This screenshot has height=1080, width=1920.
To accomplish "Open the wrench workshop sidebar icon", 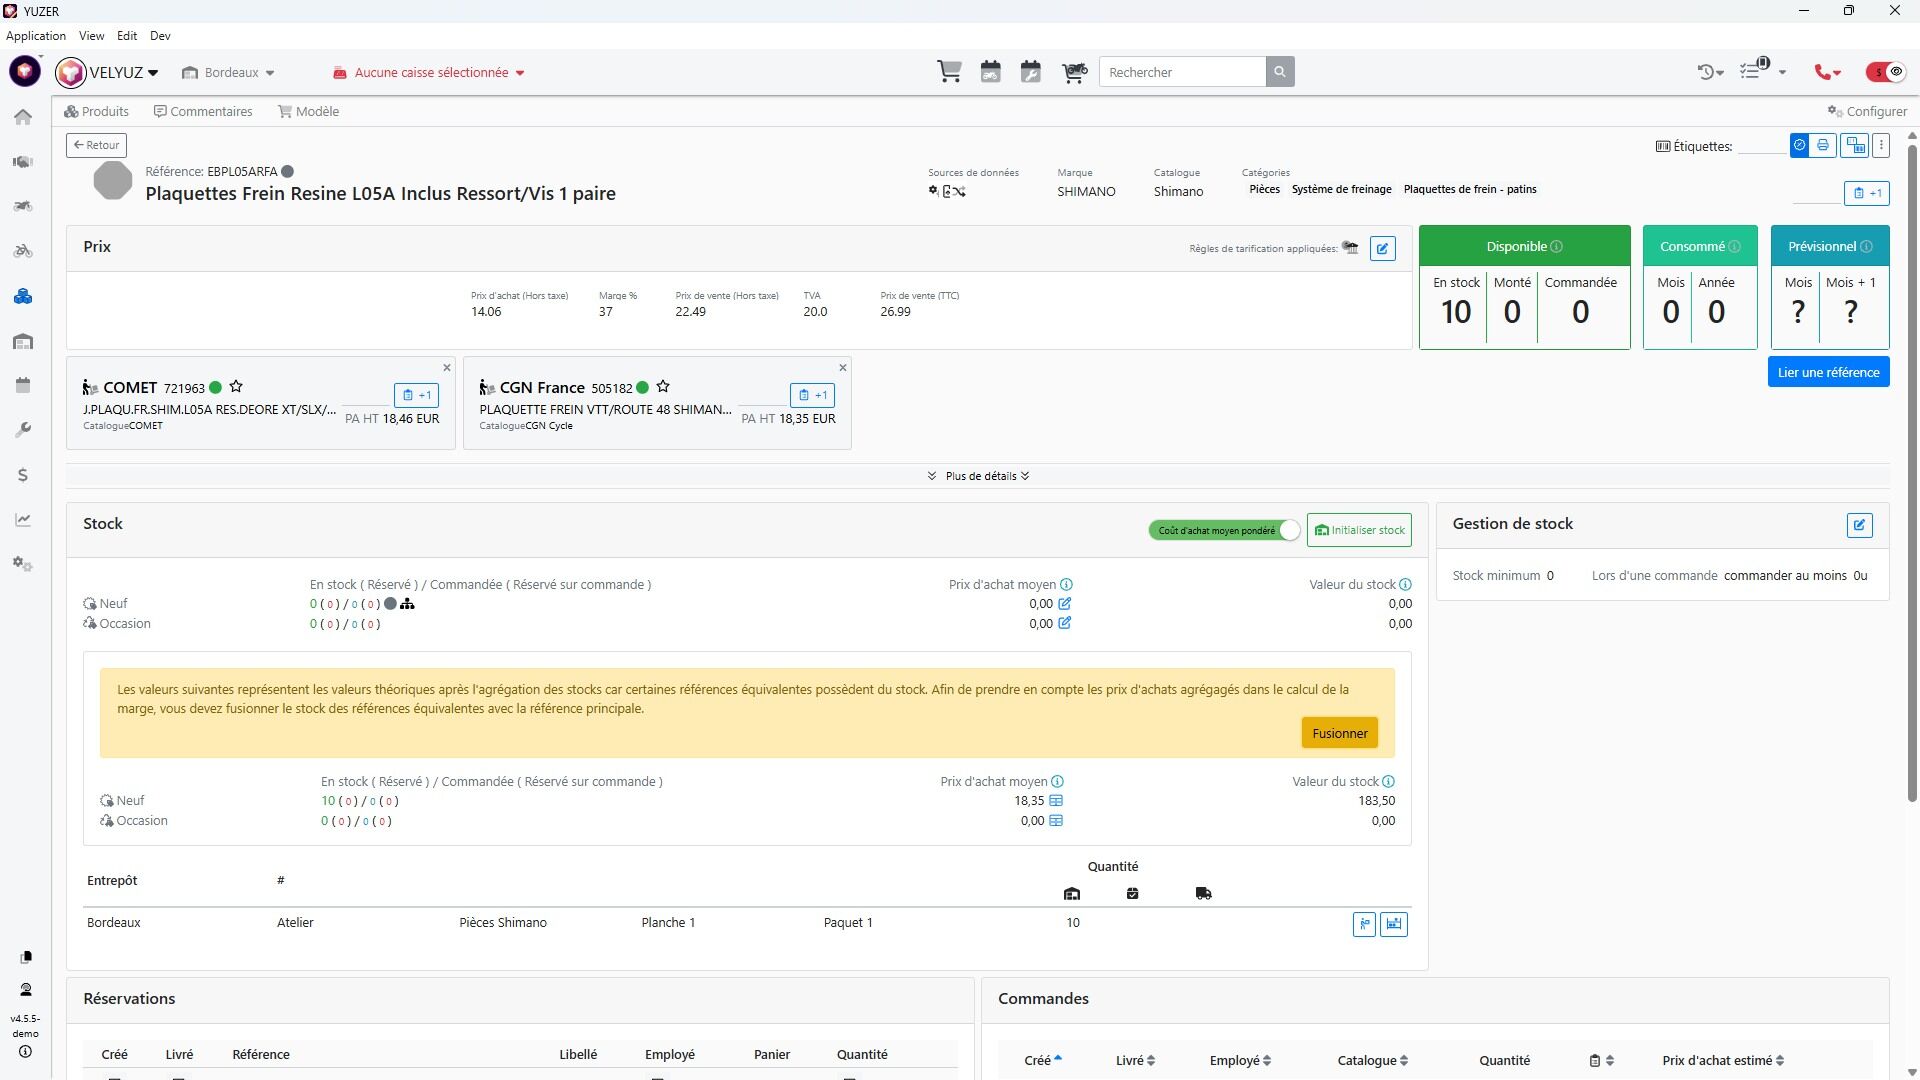I will [23, 430].
